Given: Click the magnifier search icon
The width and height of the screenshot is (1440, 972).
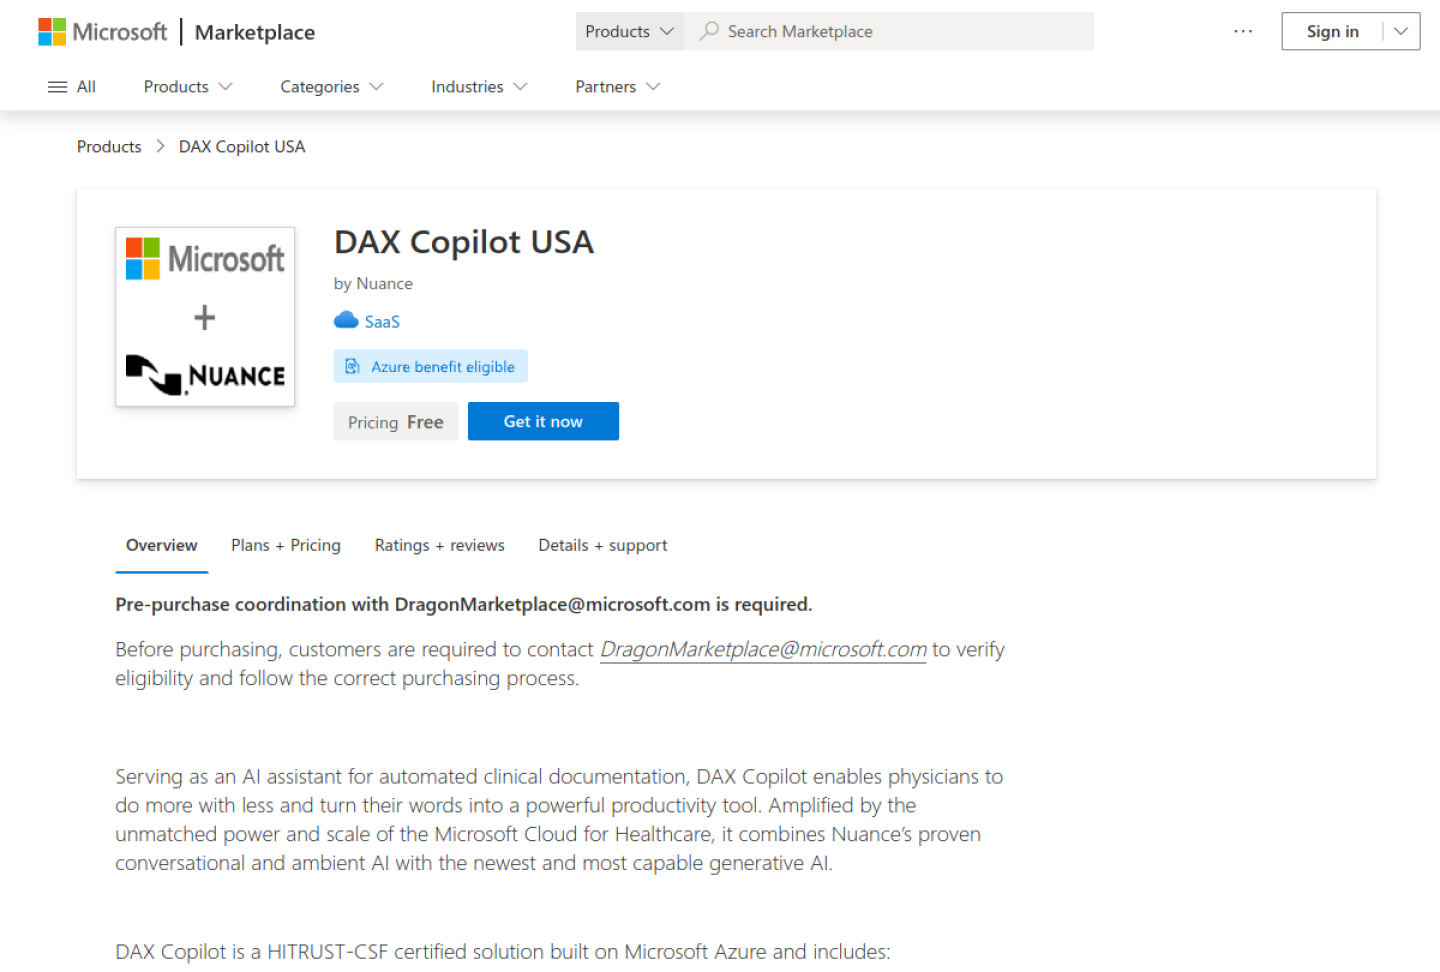Looking at the screenshot, I should click(709, 31).
